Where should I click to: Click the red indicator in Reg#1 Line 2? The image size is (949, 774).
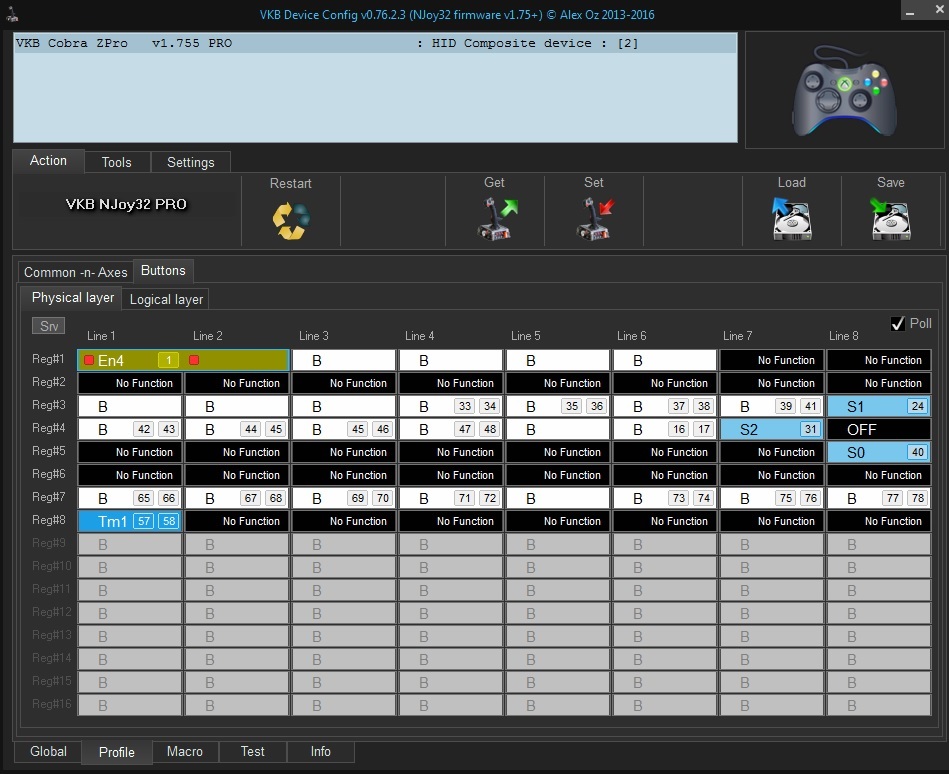194,360
